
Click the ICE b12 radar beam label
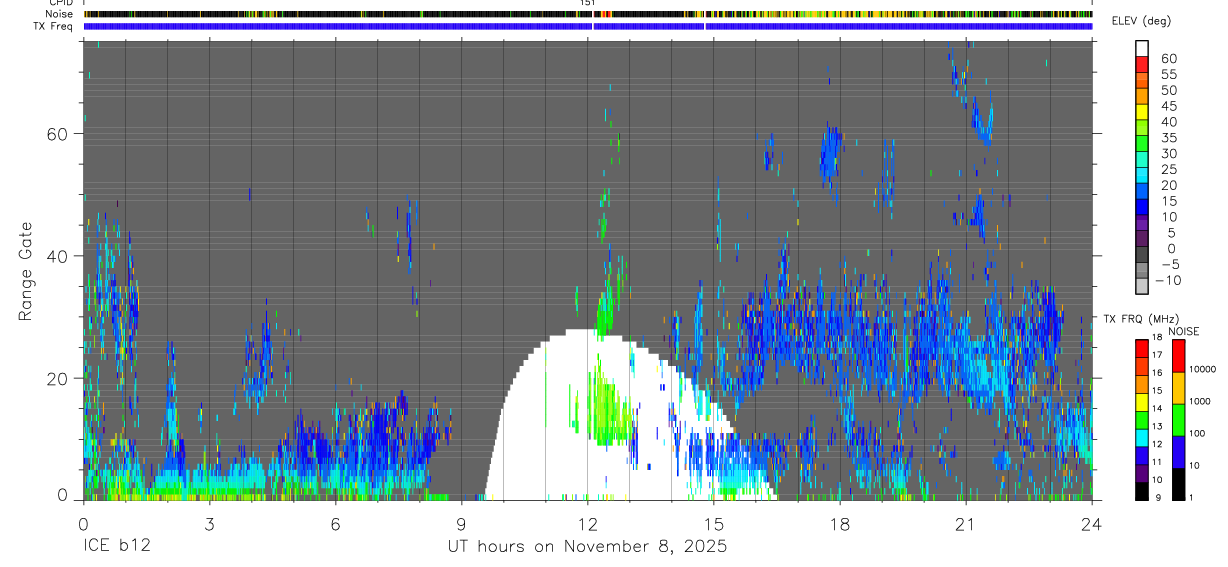(116, 546)
